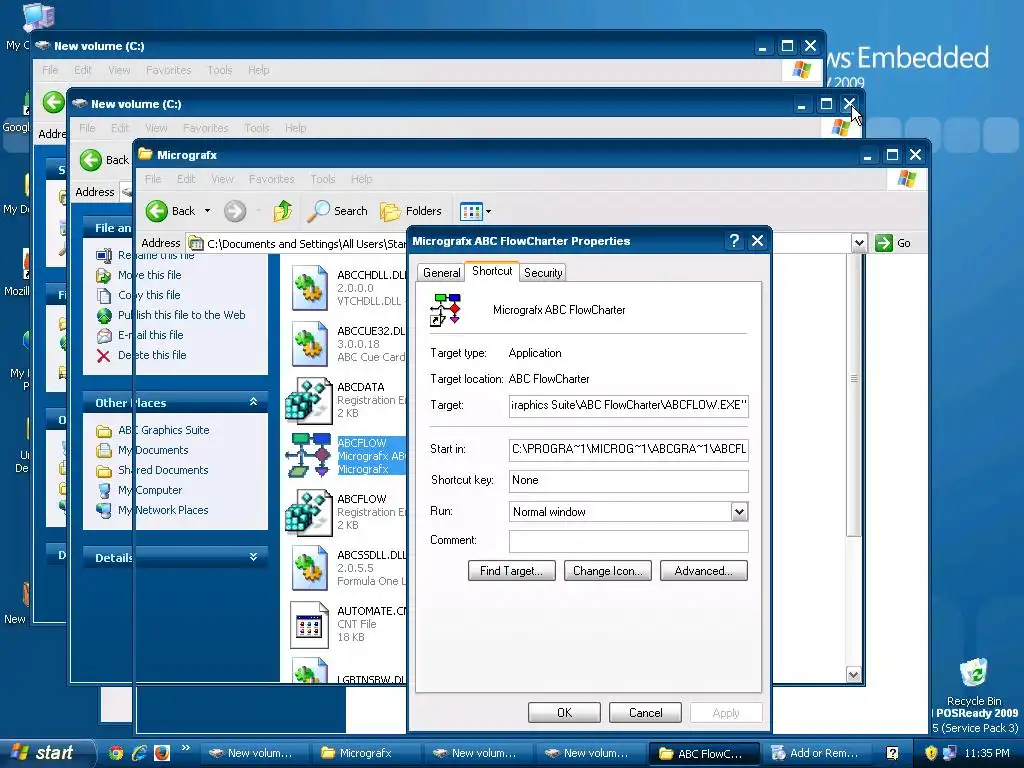The height and width of the screenshot is (768, 1024).
Task: Cancel the properties dialog
Action: pyautogui.click(x=645, y=712)
